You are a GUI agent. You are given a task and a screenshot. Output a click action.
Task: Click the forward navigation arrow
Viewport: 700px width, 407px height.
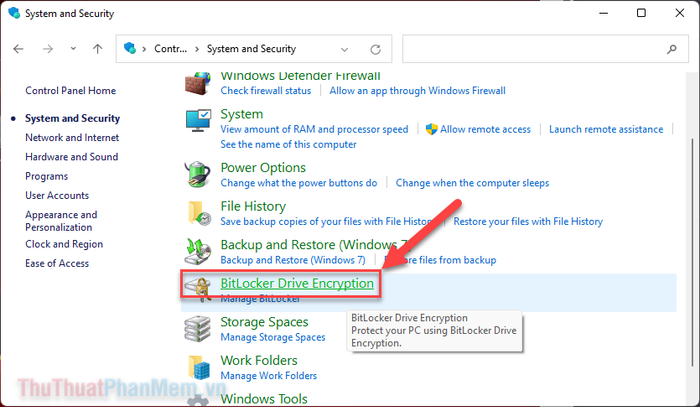pyautogui.click(x=47, y=49)
